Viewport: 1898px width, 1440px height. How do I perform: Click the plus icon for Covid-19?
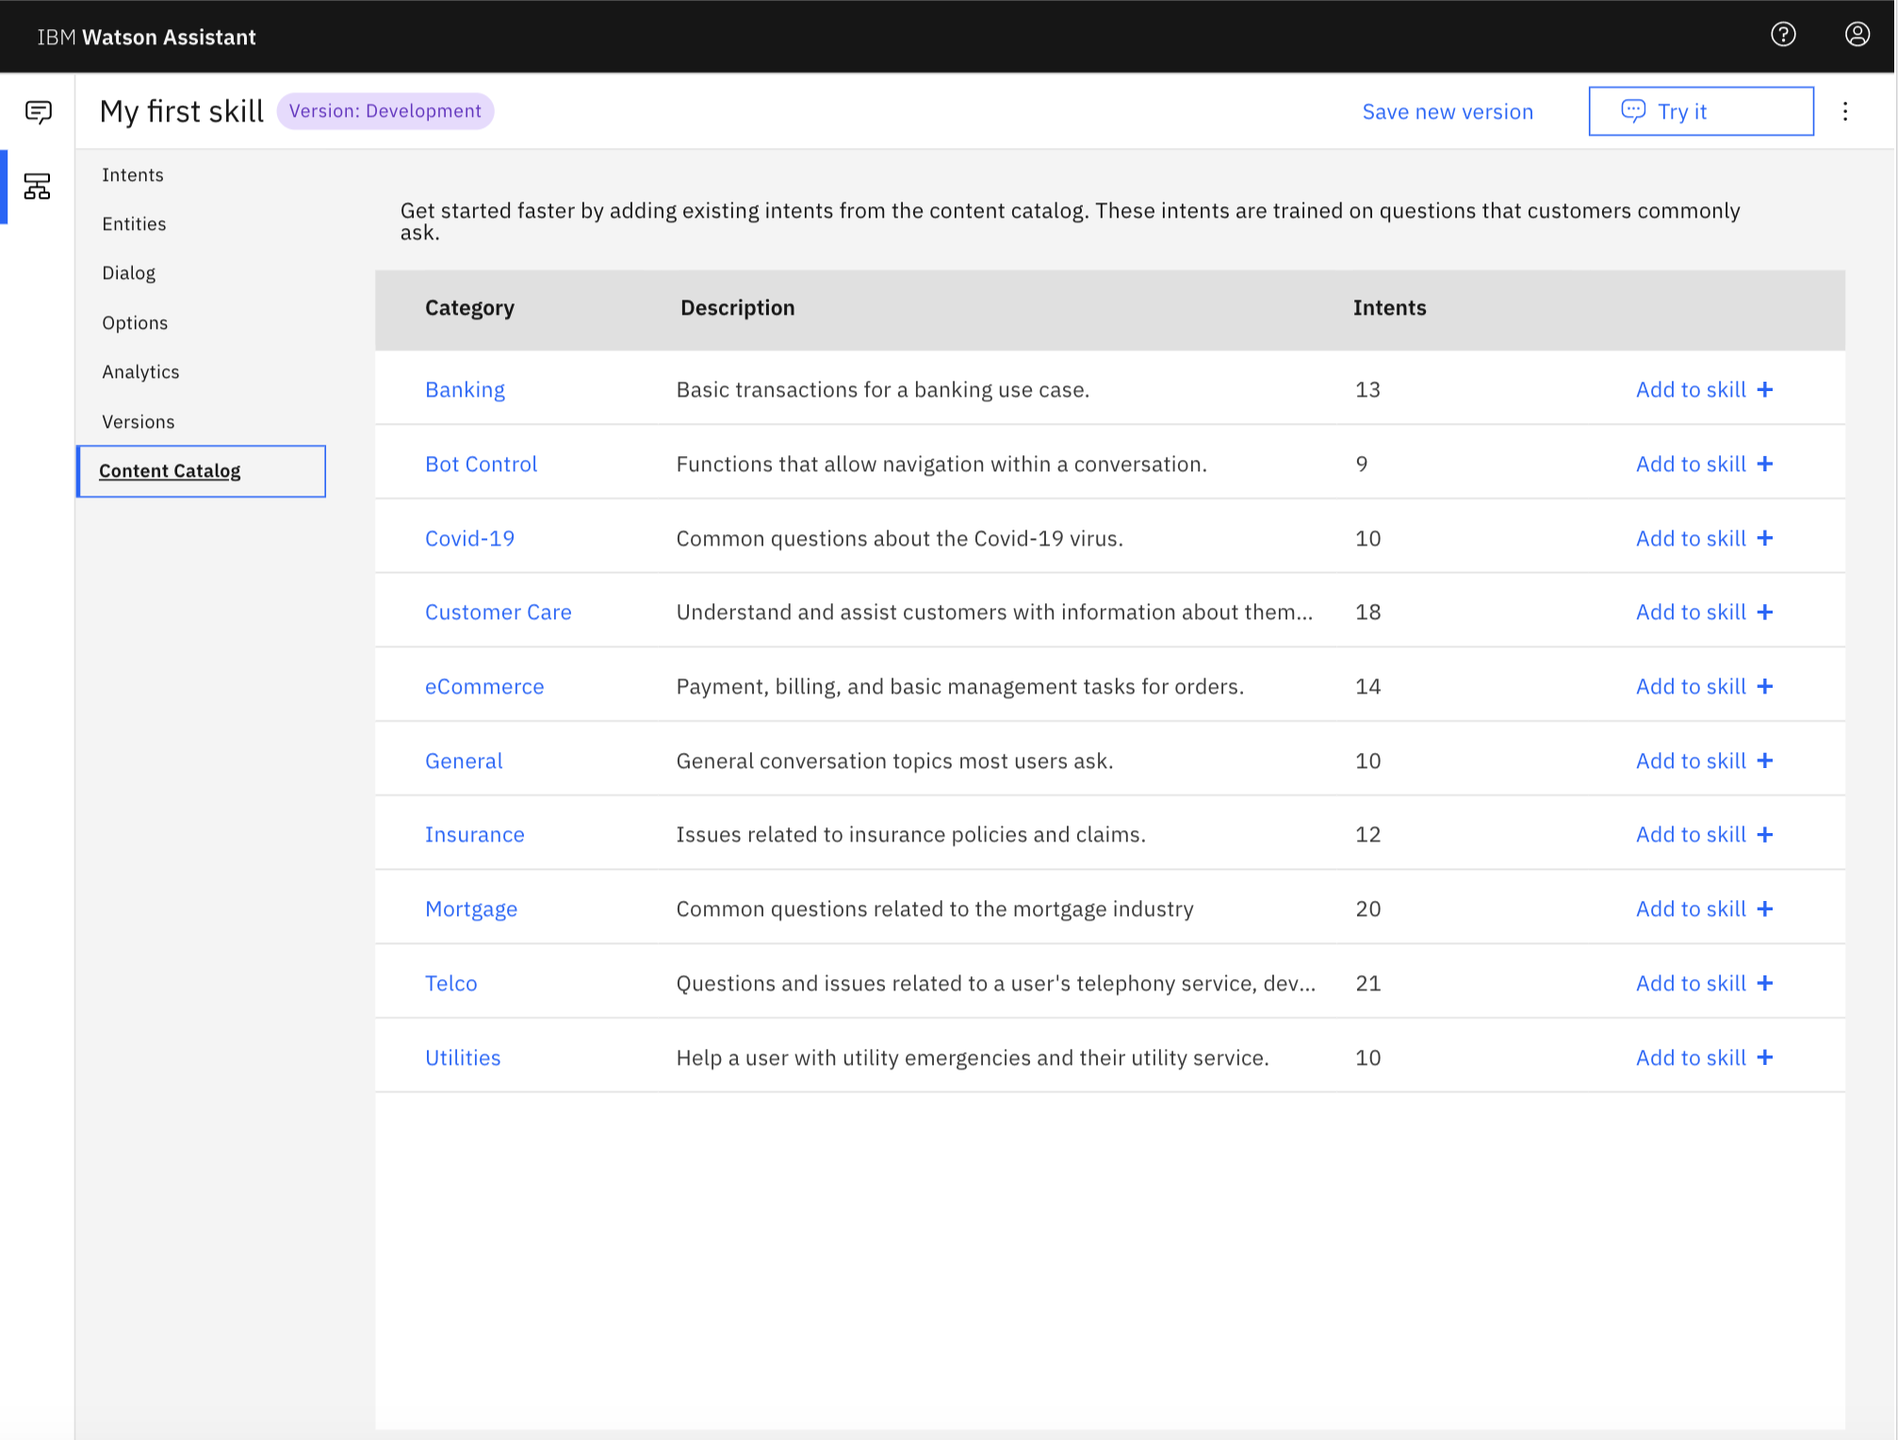tap(1765, 538)
